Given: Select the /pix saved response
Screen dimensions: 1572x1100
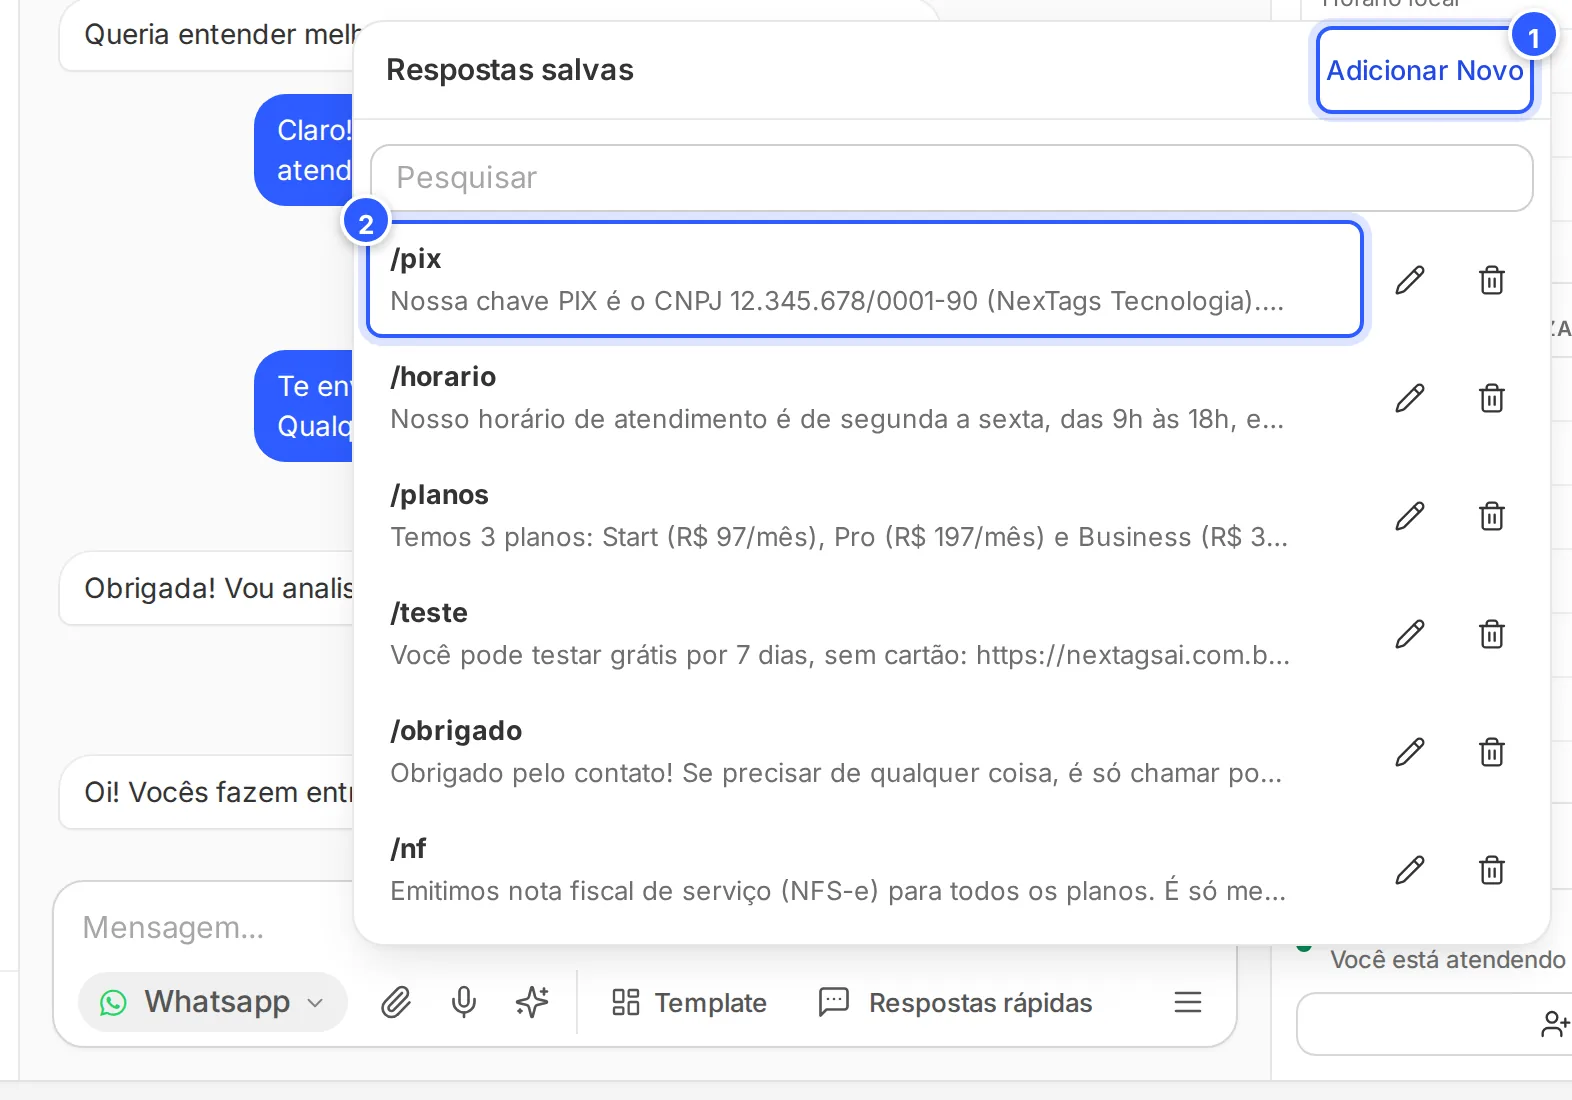Looking at the screenshot, I should click(865, 279).
